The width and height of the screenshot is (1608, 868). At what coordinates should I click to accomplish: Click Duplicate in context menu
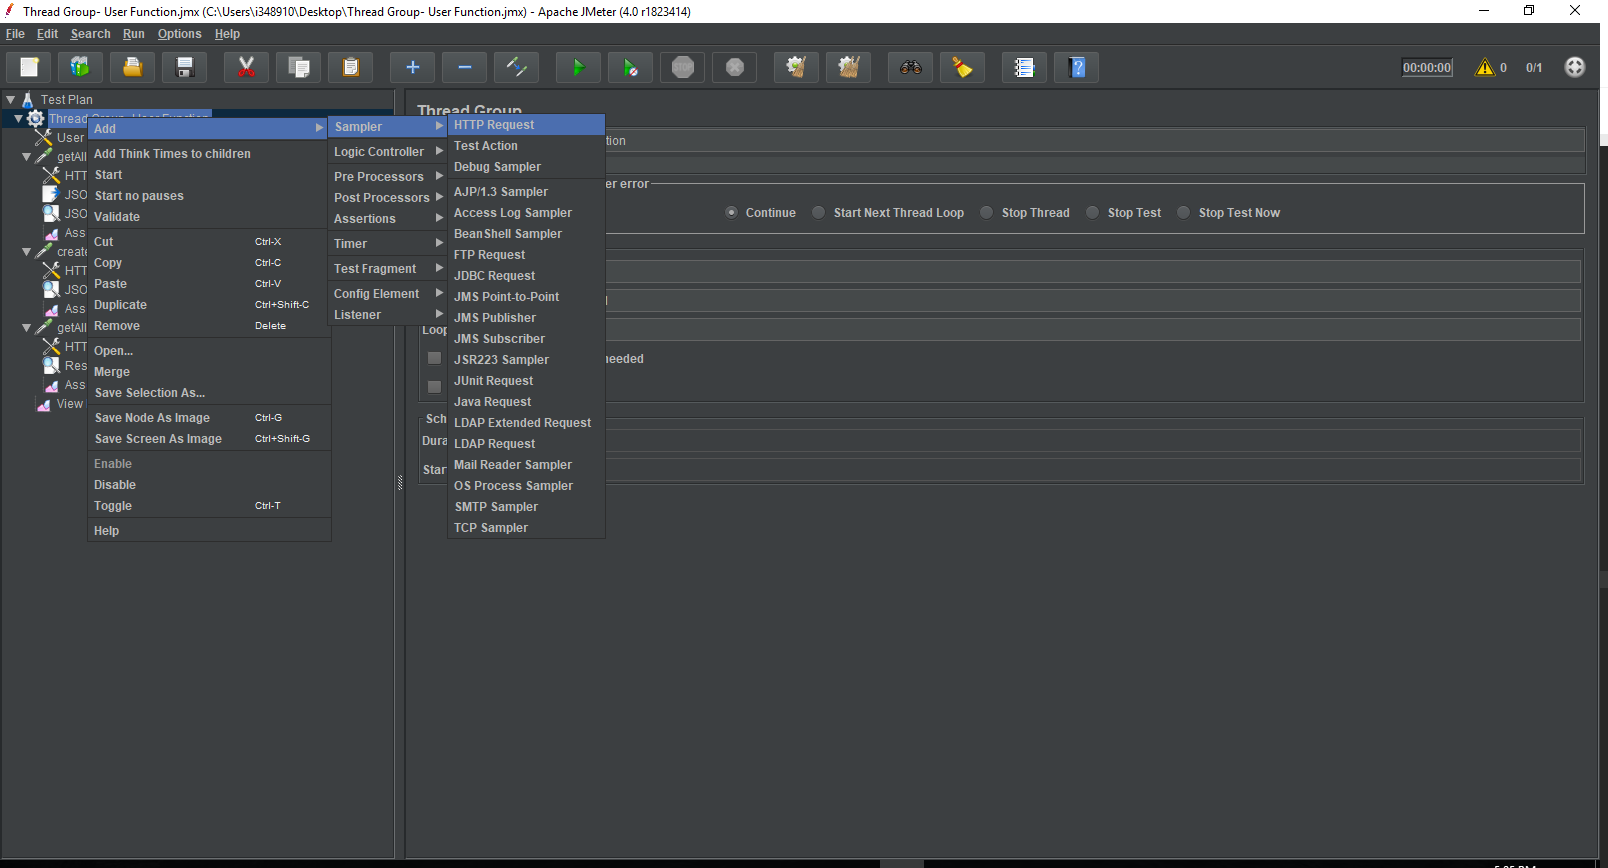(209, 305)
